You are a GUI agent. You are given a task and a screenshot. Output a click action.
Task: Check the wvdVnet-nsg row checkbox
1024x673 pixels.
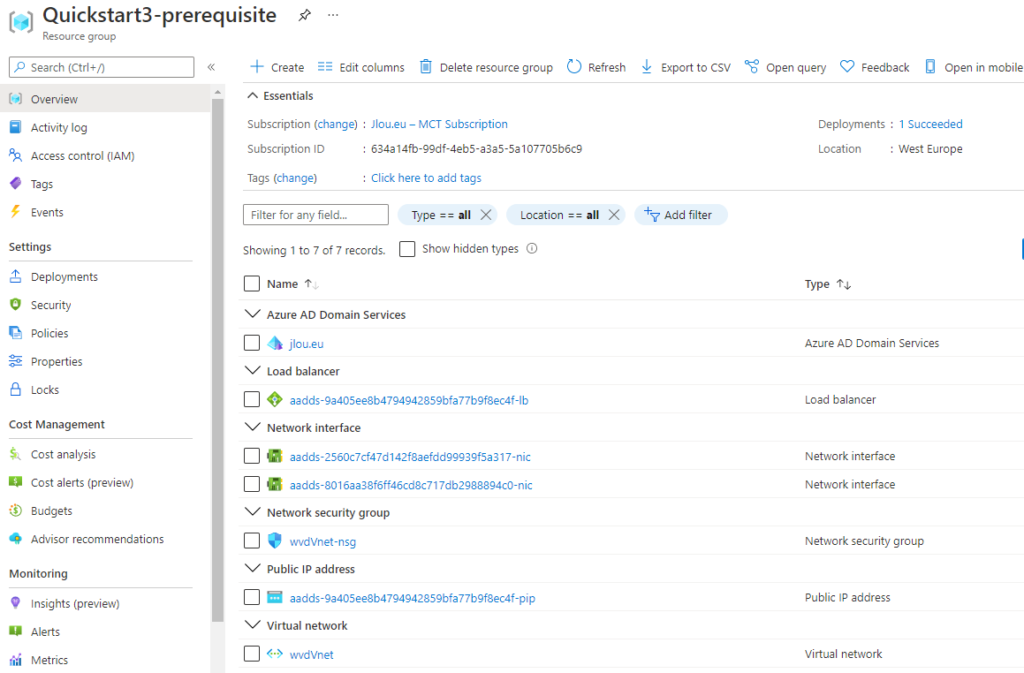251,540
